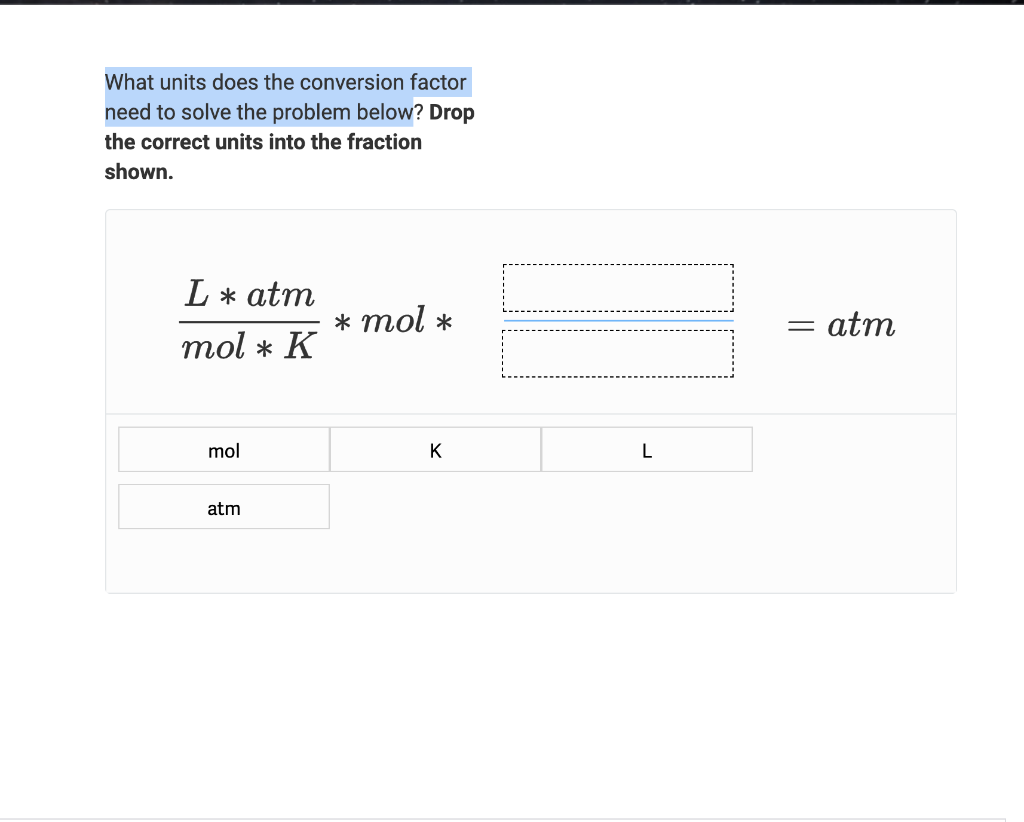Select the L unit tile

tap(646, 450)
